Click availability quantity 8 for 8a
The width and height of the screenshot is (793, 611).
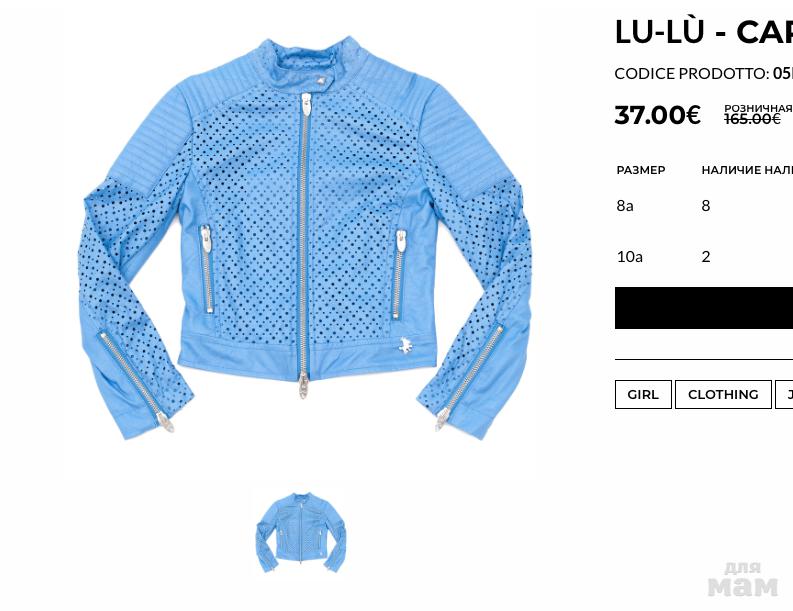point(706,205)
